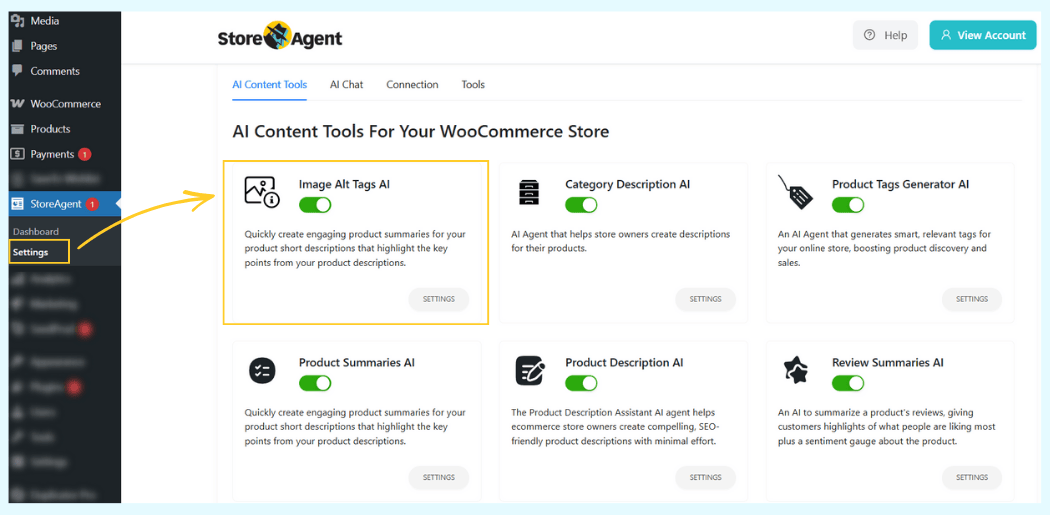This screenshot has width=1050, height=515.
Task: Click the StoreAgent logo in header
Action: click(280, 37)
